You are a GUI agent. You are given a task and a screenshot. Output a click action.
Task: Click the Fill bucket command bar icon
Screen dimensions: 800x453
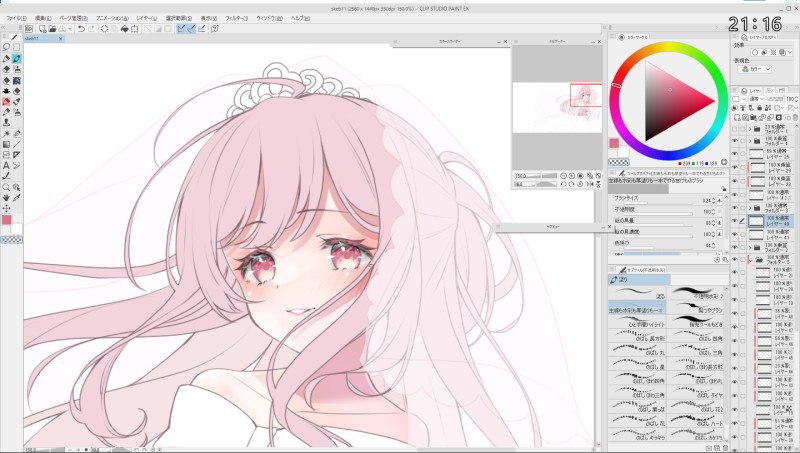(124, 29)
